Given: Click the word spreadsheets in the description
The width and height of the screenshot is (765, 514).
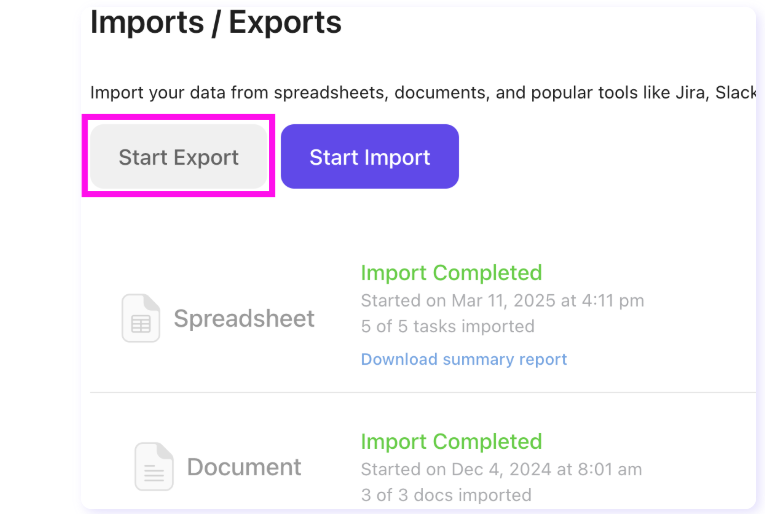Looking at the screenshot, I should (x=331, y=93).
